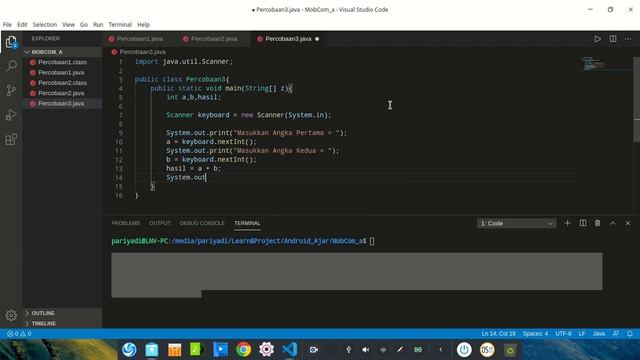Open Percobaan1.java in explorer
640x360 pixels.
[x=62, y=72]
